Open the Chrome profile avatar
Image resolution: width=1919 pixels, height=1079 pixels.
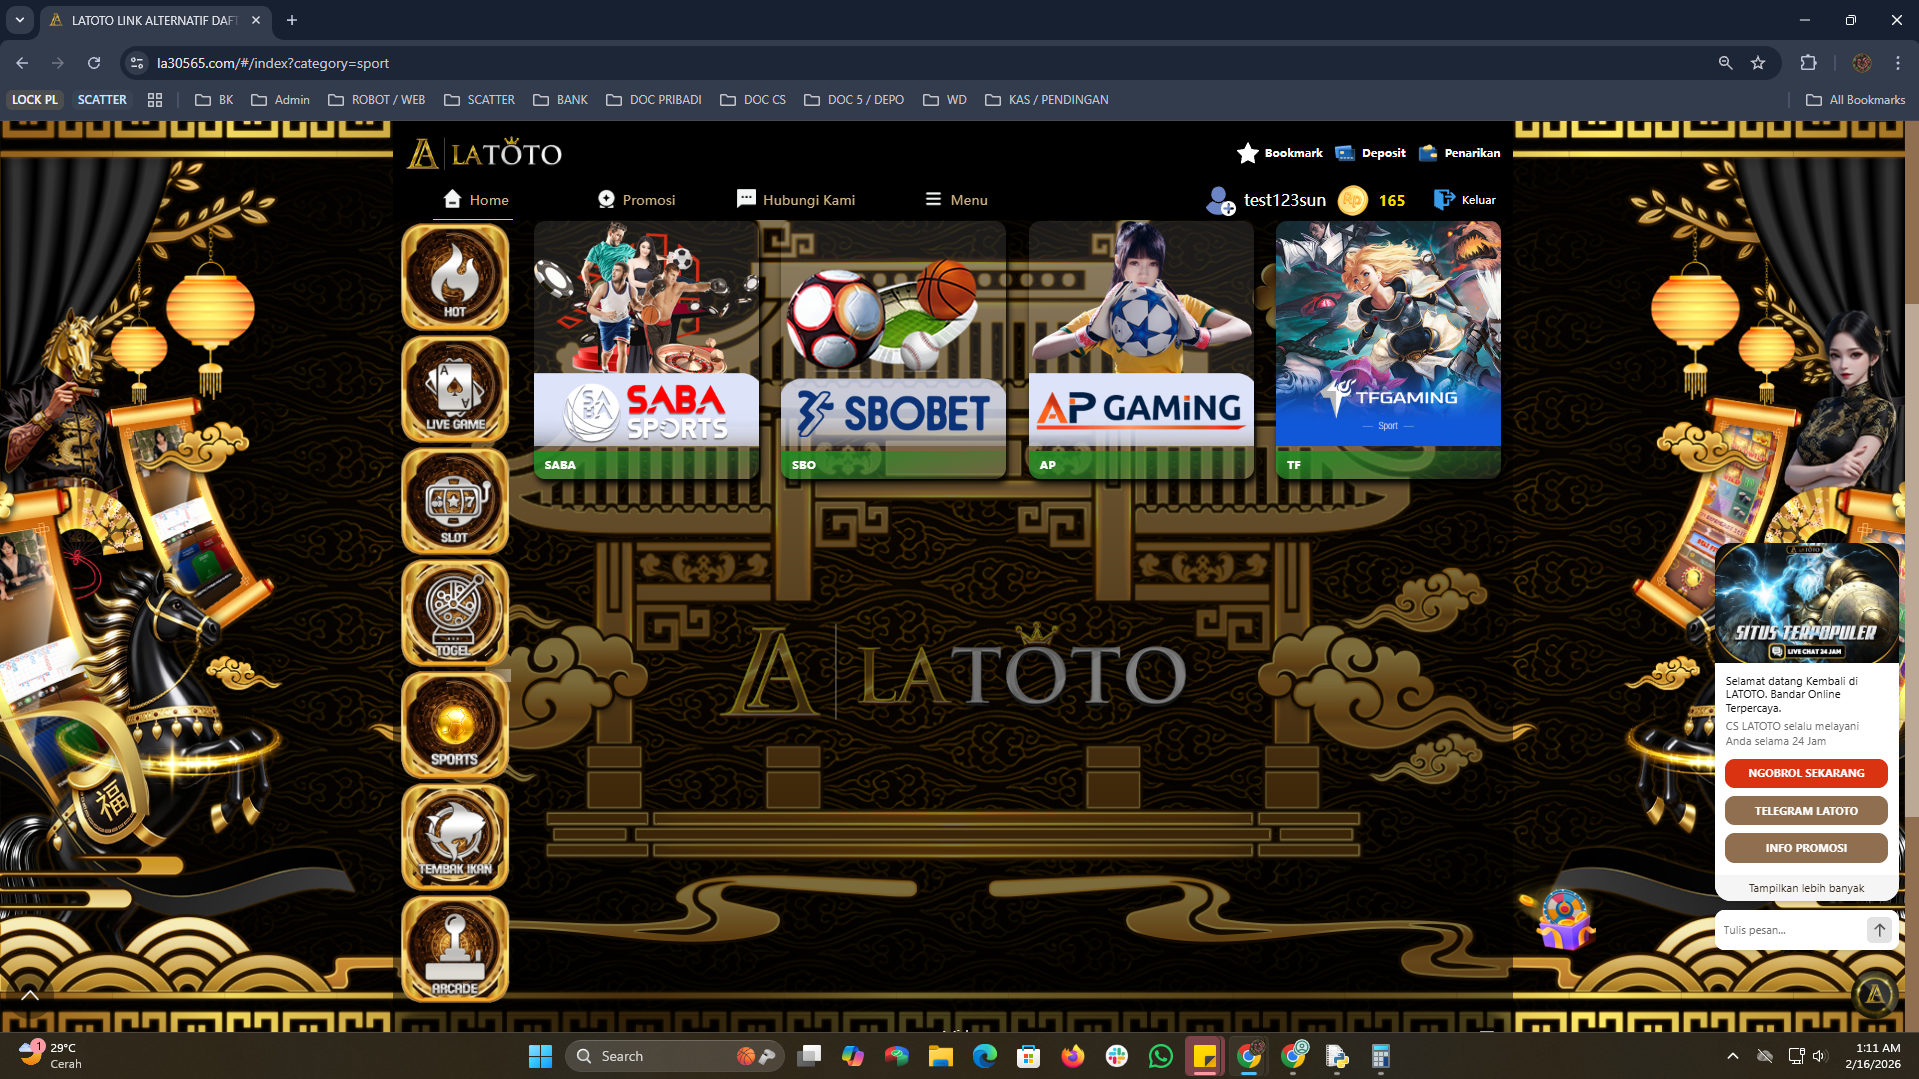1862,63
